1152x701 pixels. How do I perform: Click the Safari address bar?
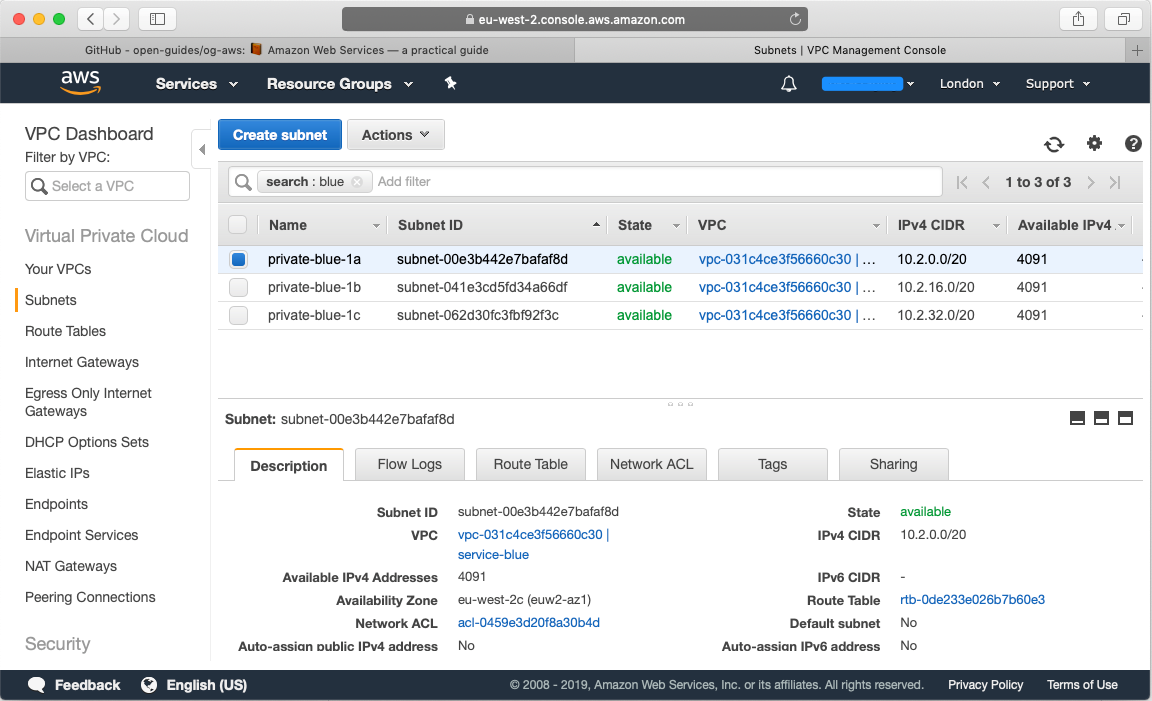(x=575, y=19)
